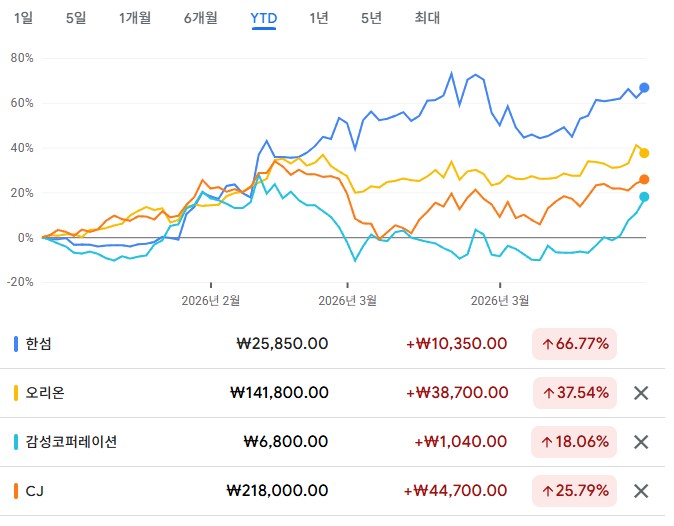
Task: Click the teal endpoint dot on the chart
Action: (644, 197)
